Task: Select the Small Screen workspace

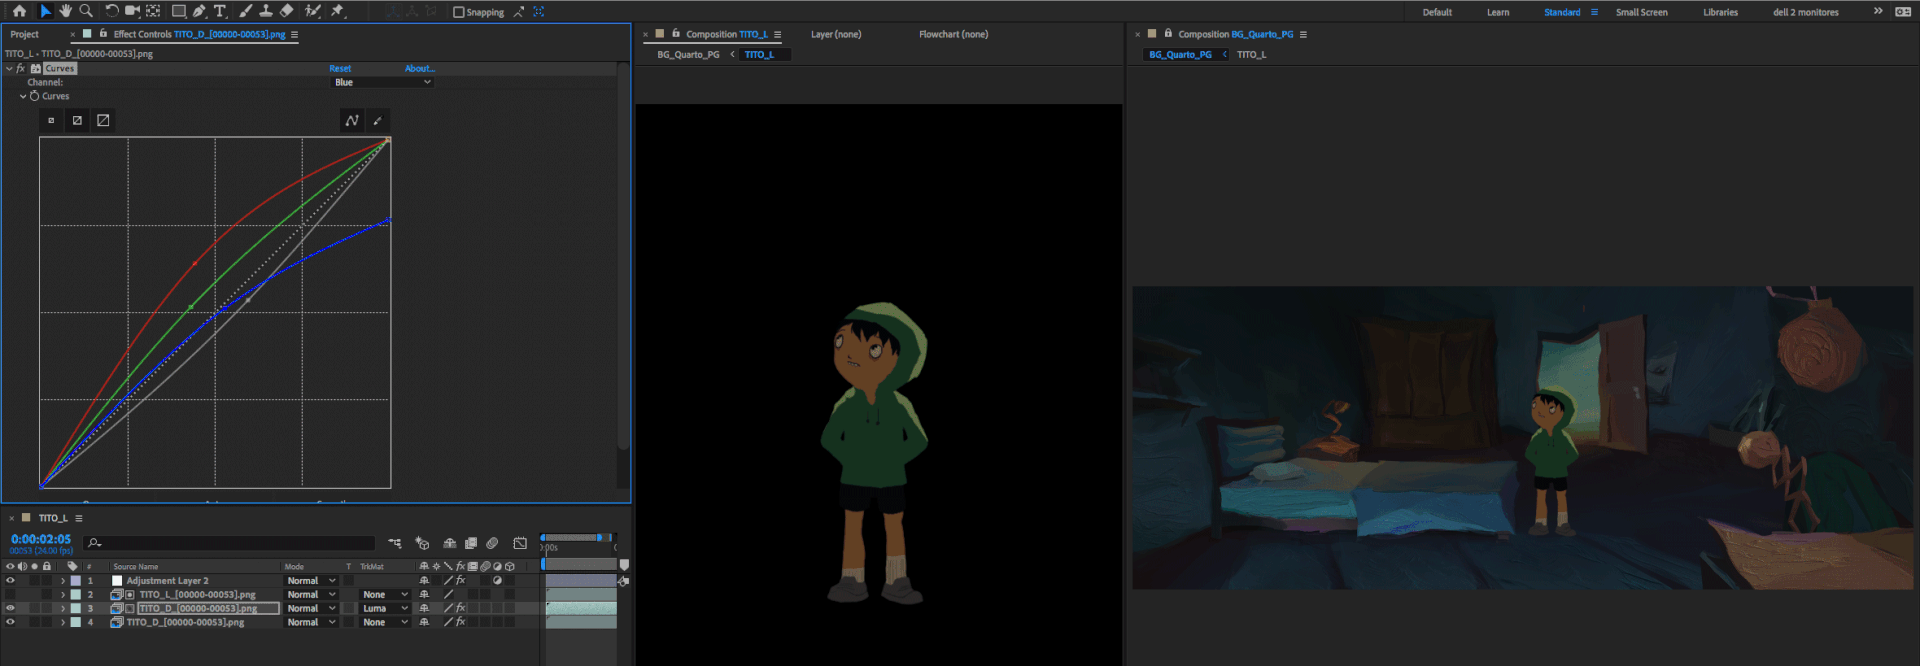Action: pyautogui.click(x=1641, y=12)
